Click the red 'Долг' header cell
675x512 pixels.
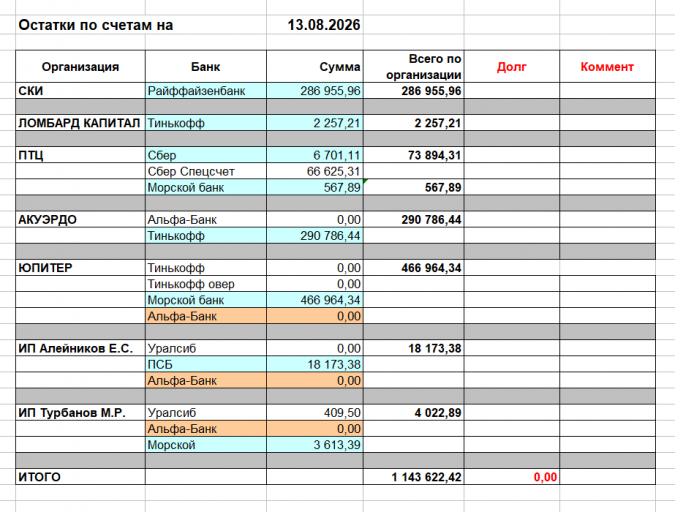pos(512,67)
